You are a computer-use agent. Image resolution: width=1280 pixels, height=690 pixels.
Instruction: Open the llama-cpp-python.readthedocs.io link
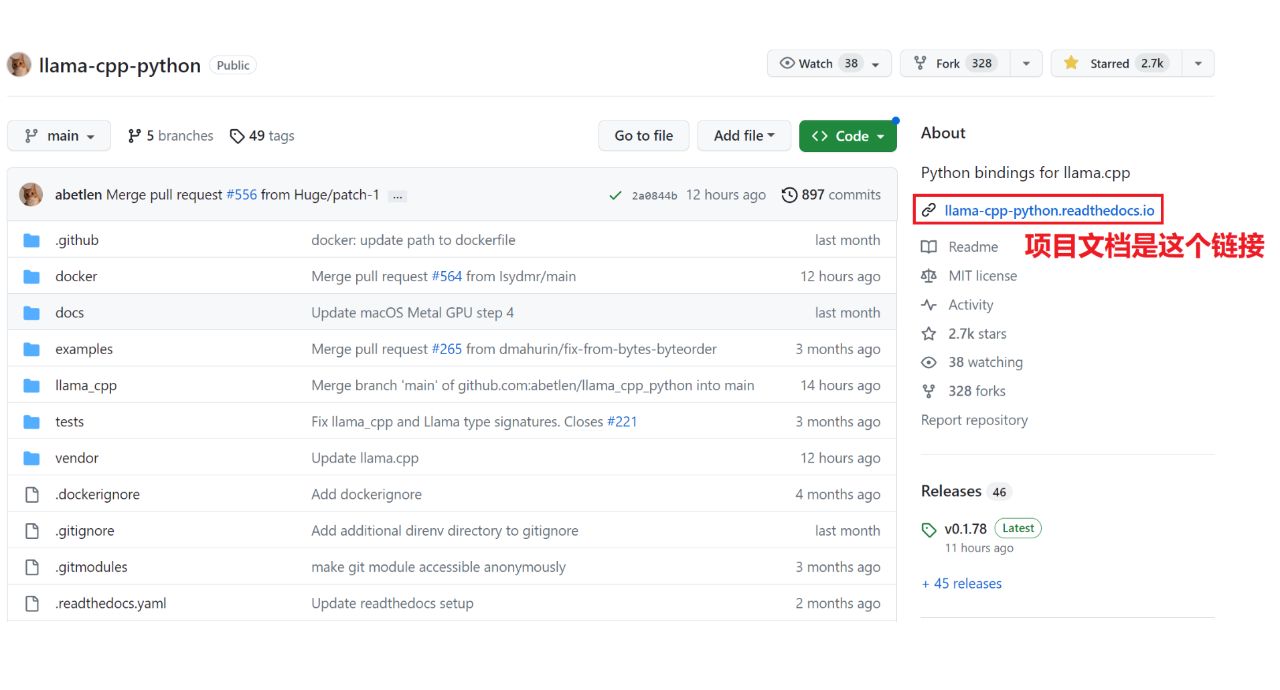[x=1049, y=211]
